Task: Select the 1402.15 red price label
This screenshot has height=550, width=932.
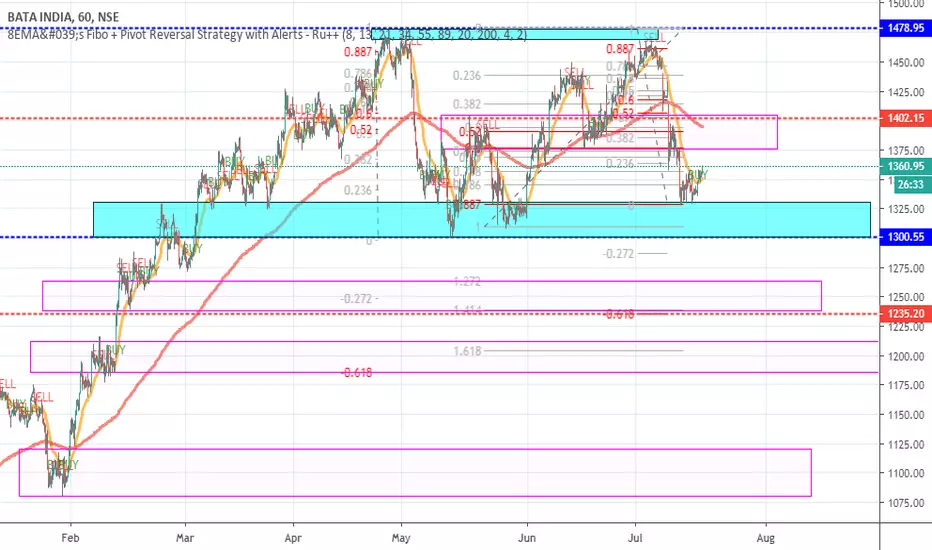Action: point(905,118)
